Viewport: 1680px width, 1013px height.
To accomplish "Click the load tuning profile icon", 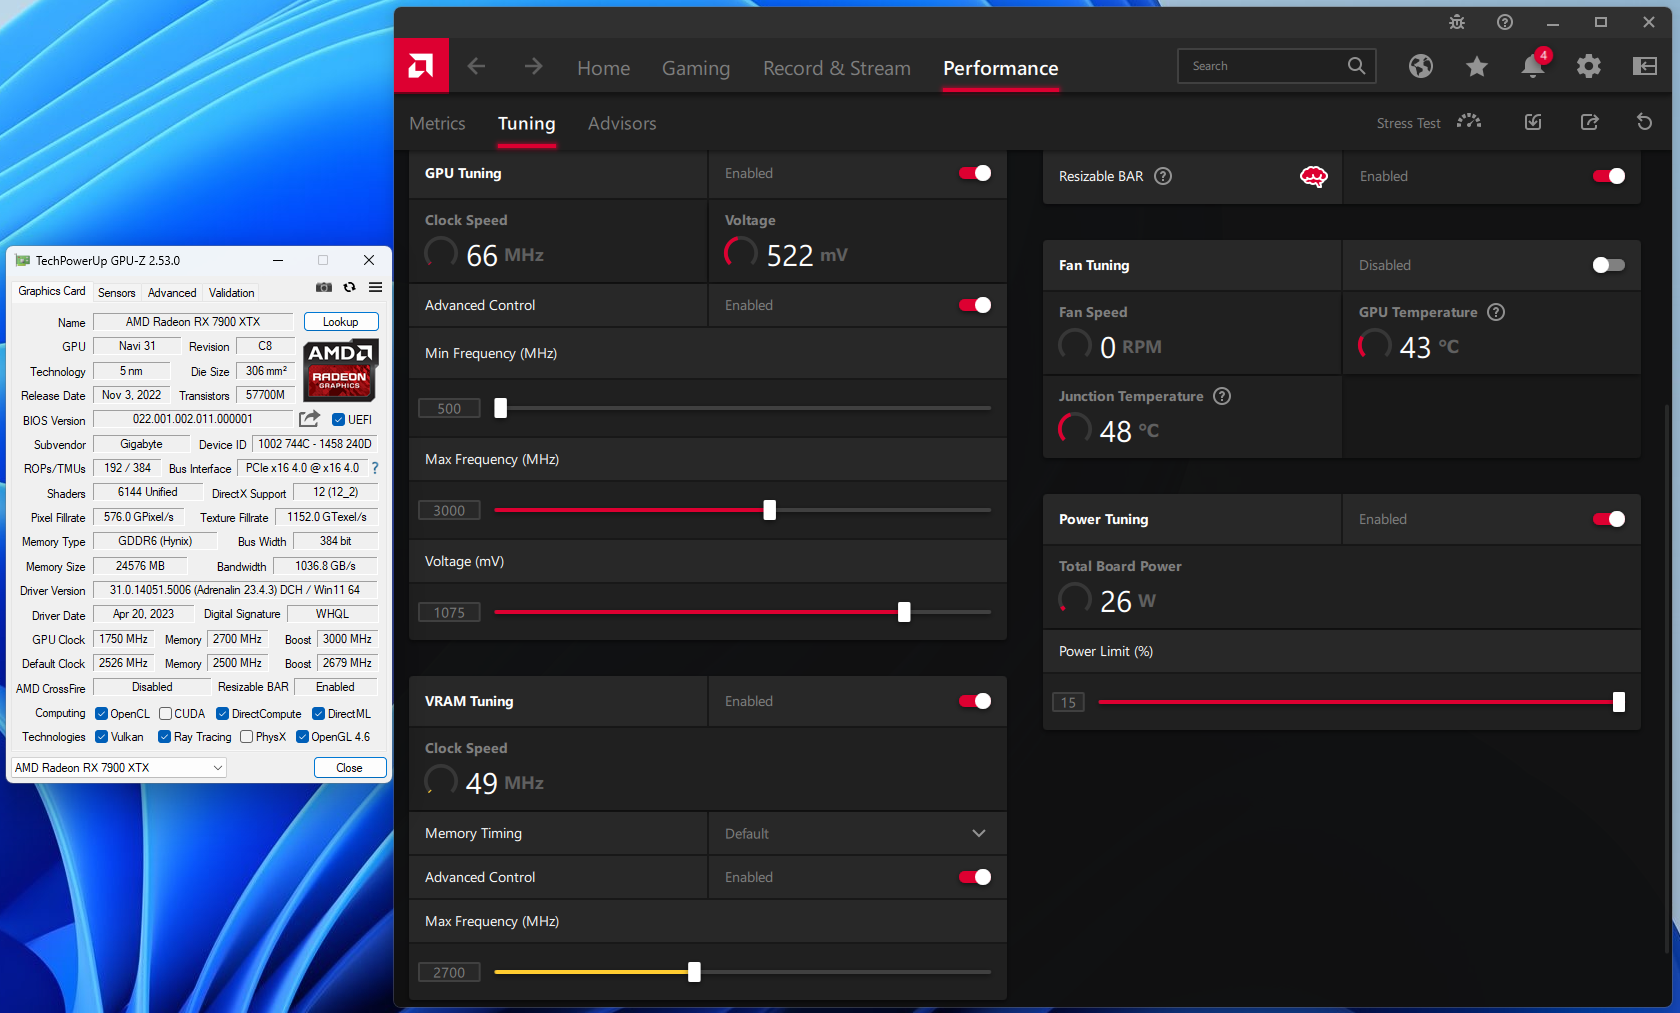I will point(1533,122).
